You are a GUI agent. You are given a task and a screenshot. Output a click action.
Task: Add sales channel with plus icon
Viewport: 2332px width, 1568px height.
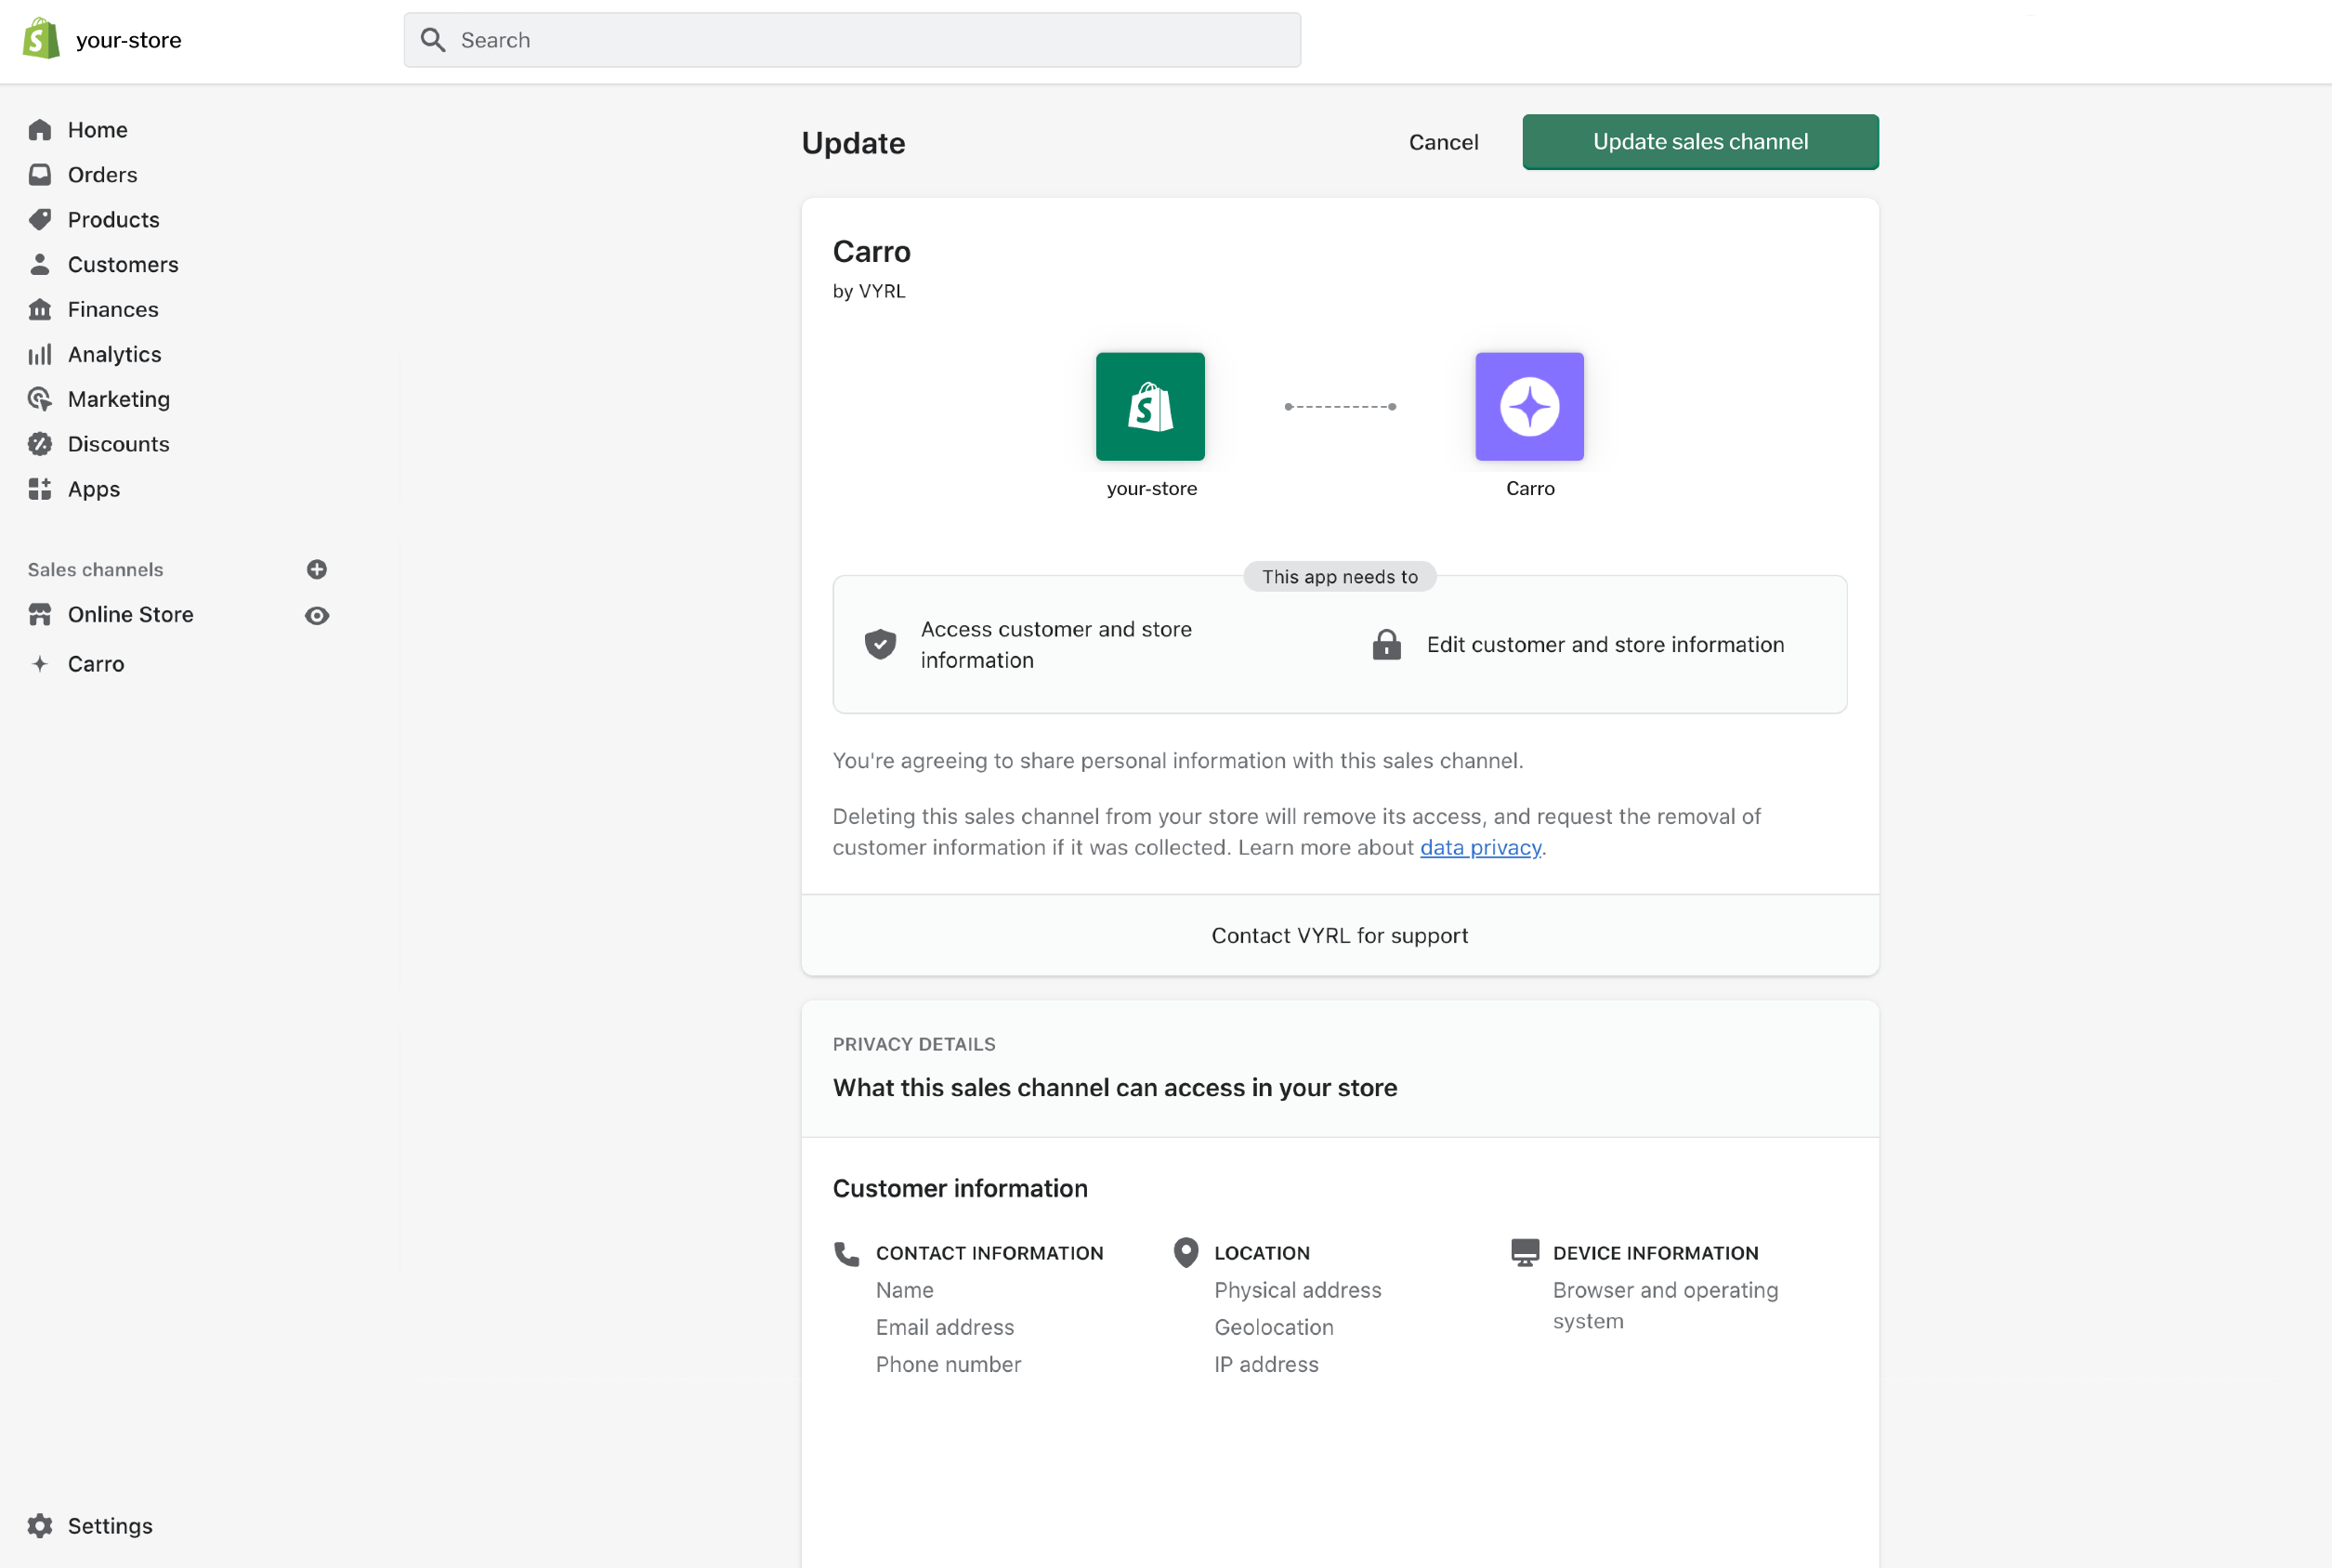[x=317, y=569]
